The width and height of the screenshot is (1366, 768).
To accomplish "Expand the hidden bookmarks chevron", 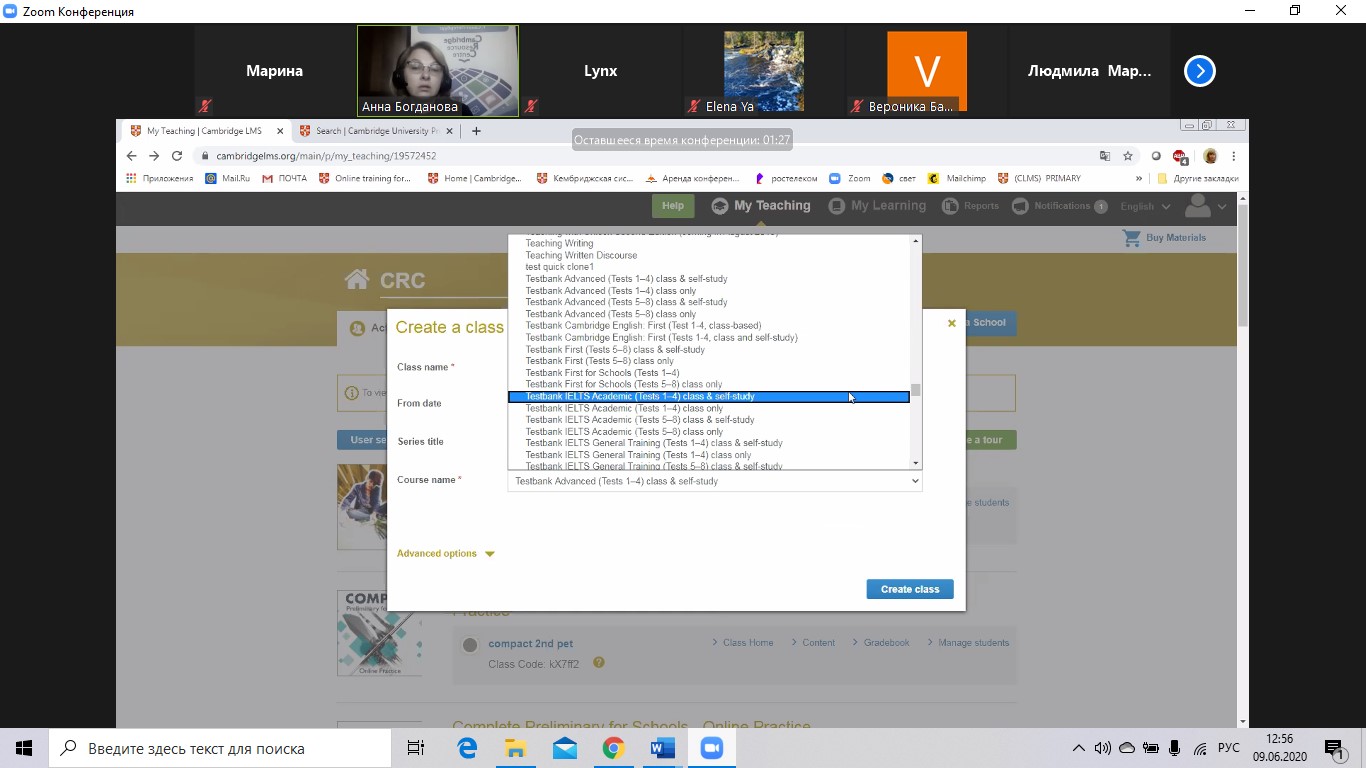I will (x=1139, y=179).
